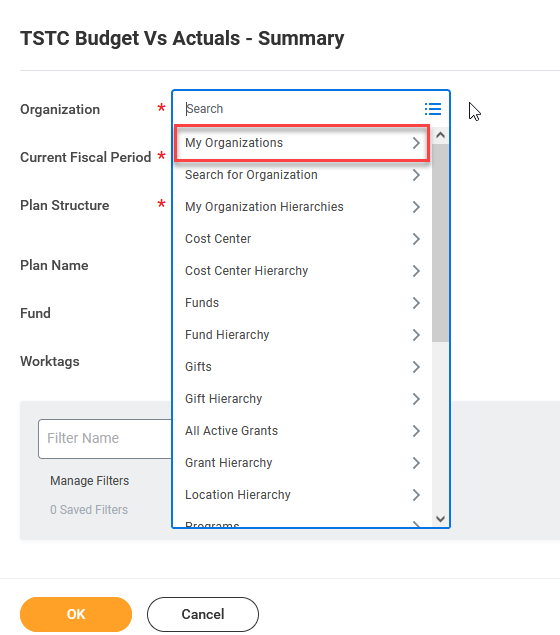The height and width of the screenshot is (635, 560).
Task: Open the Manage Filters link
Action: (x=89, y=481)
